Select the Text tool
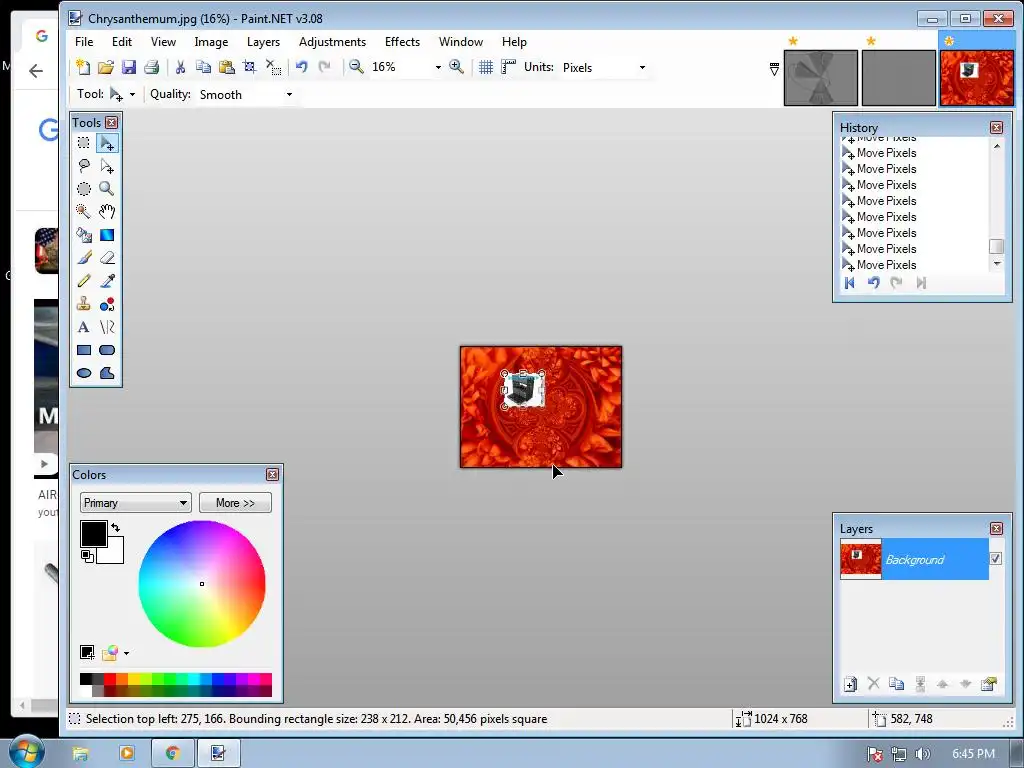The height and width of the screenshot is (768, 1024). coord(84,327)
